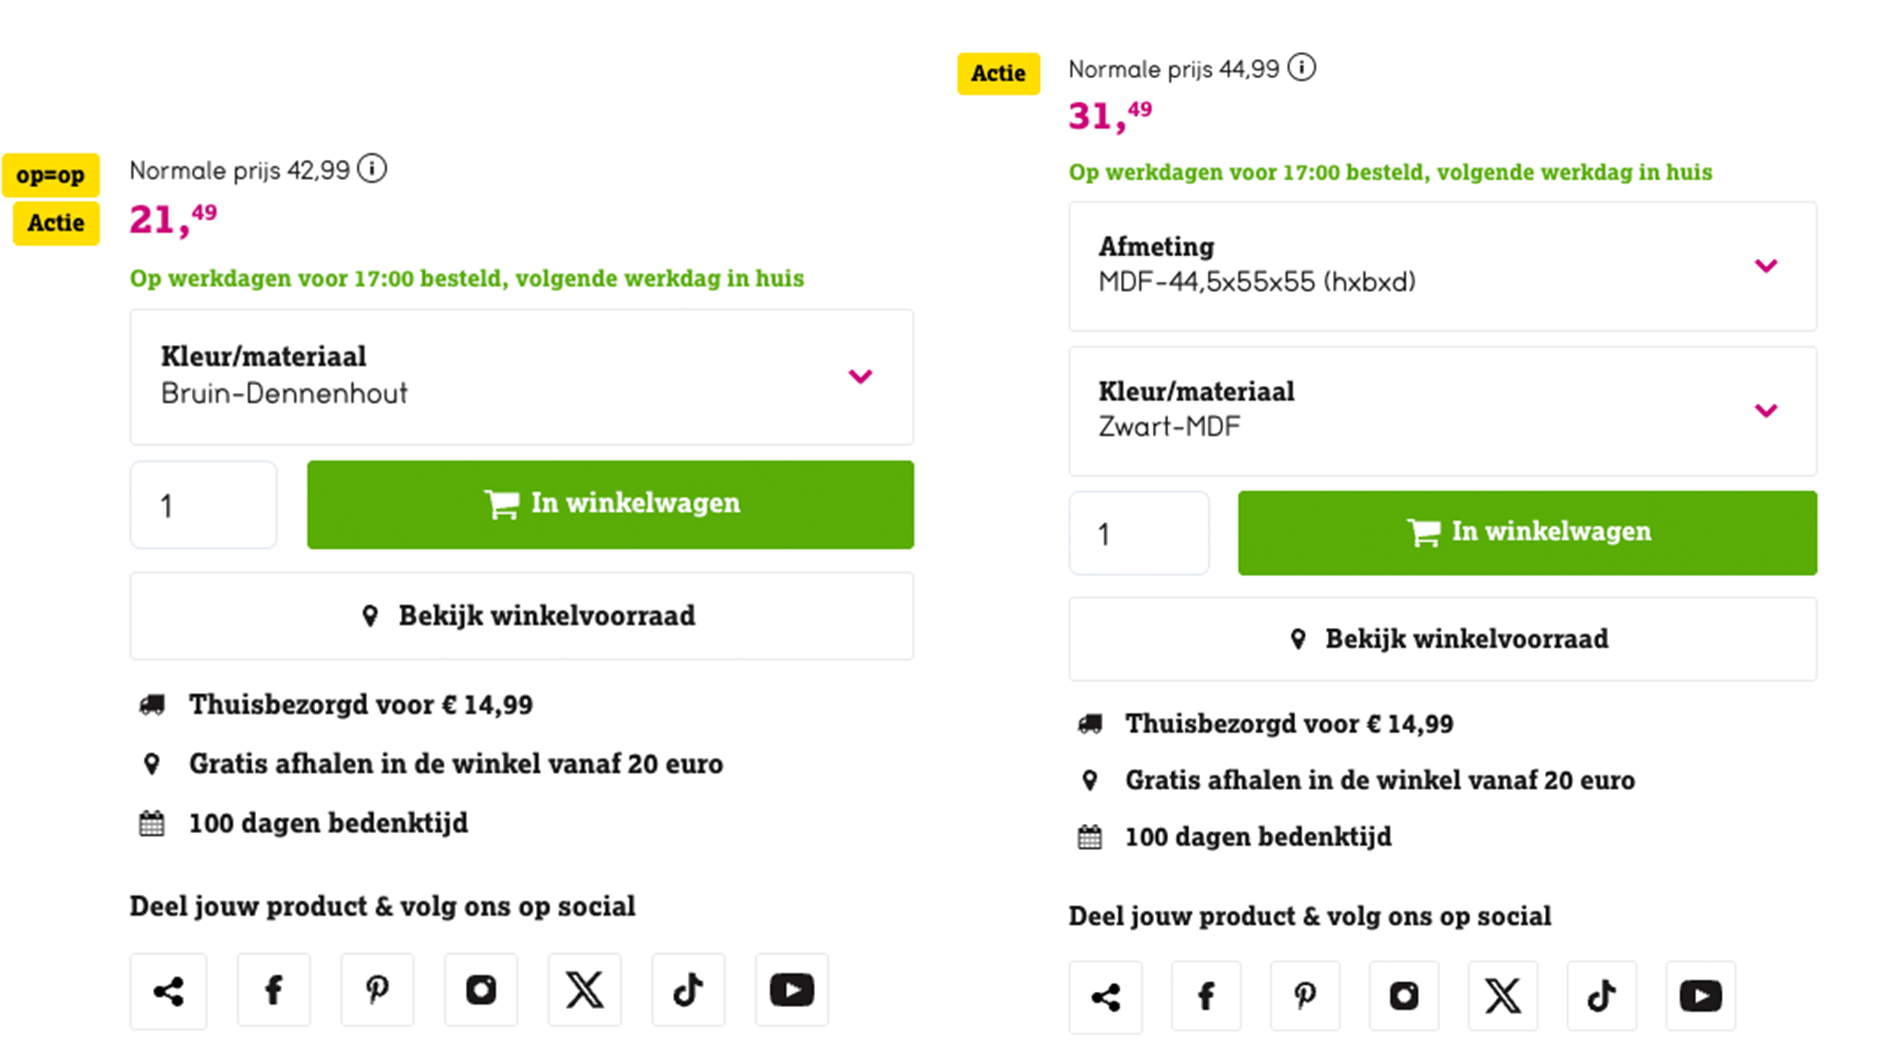Click Bekijk winkelvoorraad for the Zwart-MDF product
This screenshot has width=1890, height=1063.
pos(1443,639)
